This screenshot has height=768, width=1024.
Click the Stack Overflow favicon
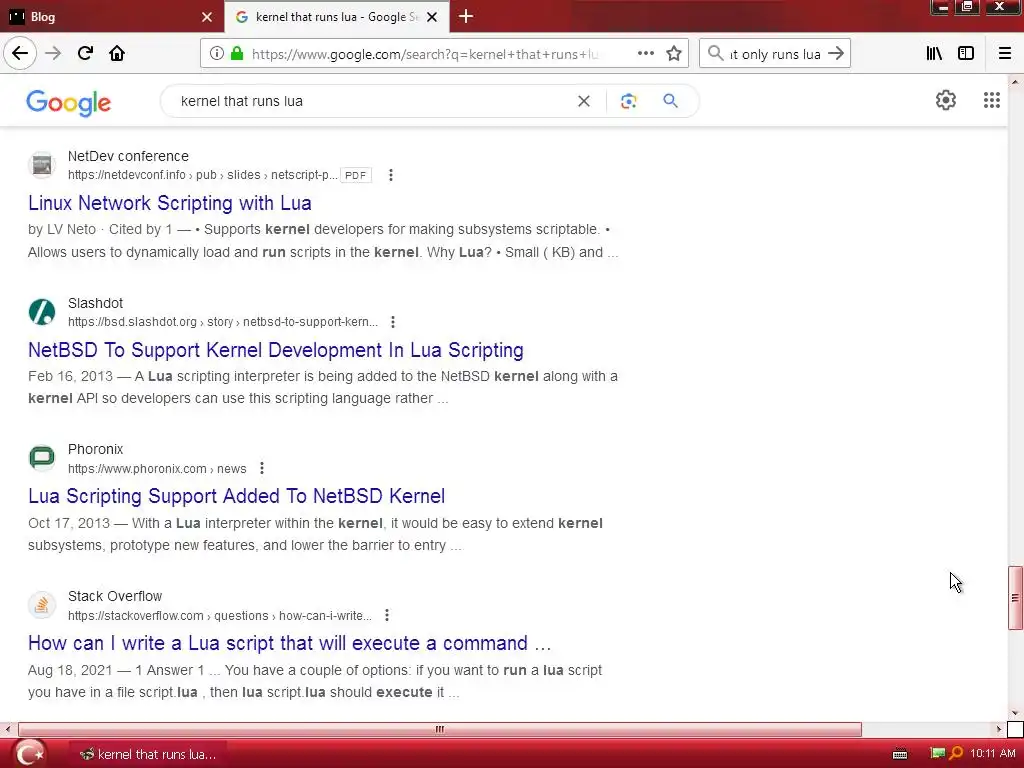(x=42, y=605)
